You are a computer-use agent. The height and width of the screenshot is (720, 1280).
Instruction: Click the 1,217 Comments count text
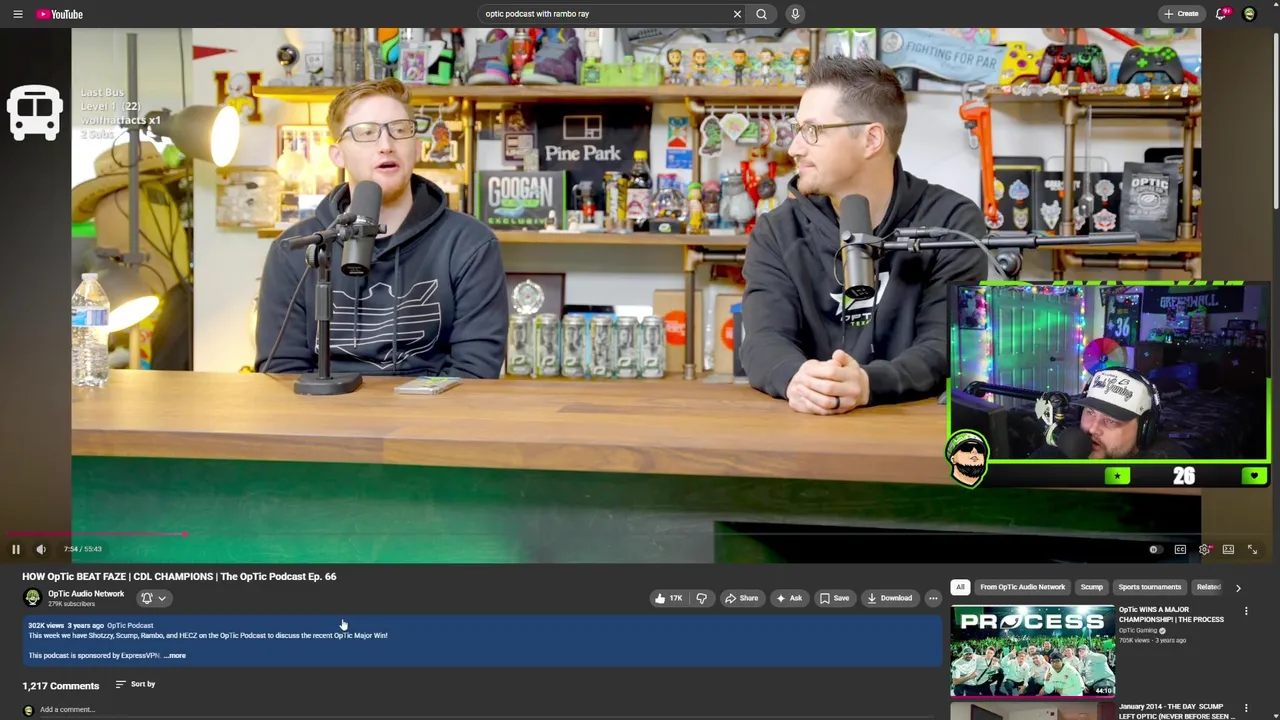click(61, 686)
